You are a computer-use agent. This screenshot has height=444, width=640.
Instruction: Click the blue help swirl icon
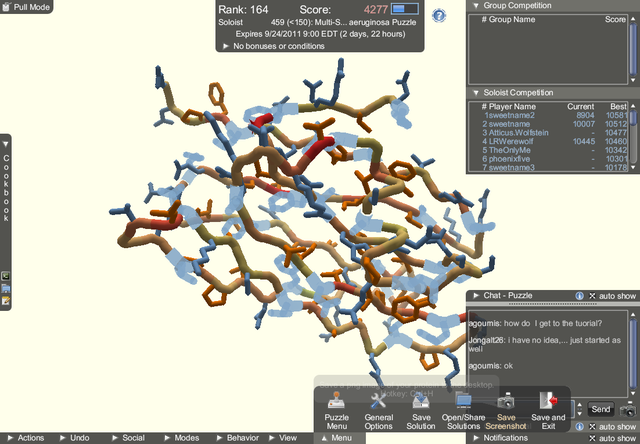click(x=438, y=15)
